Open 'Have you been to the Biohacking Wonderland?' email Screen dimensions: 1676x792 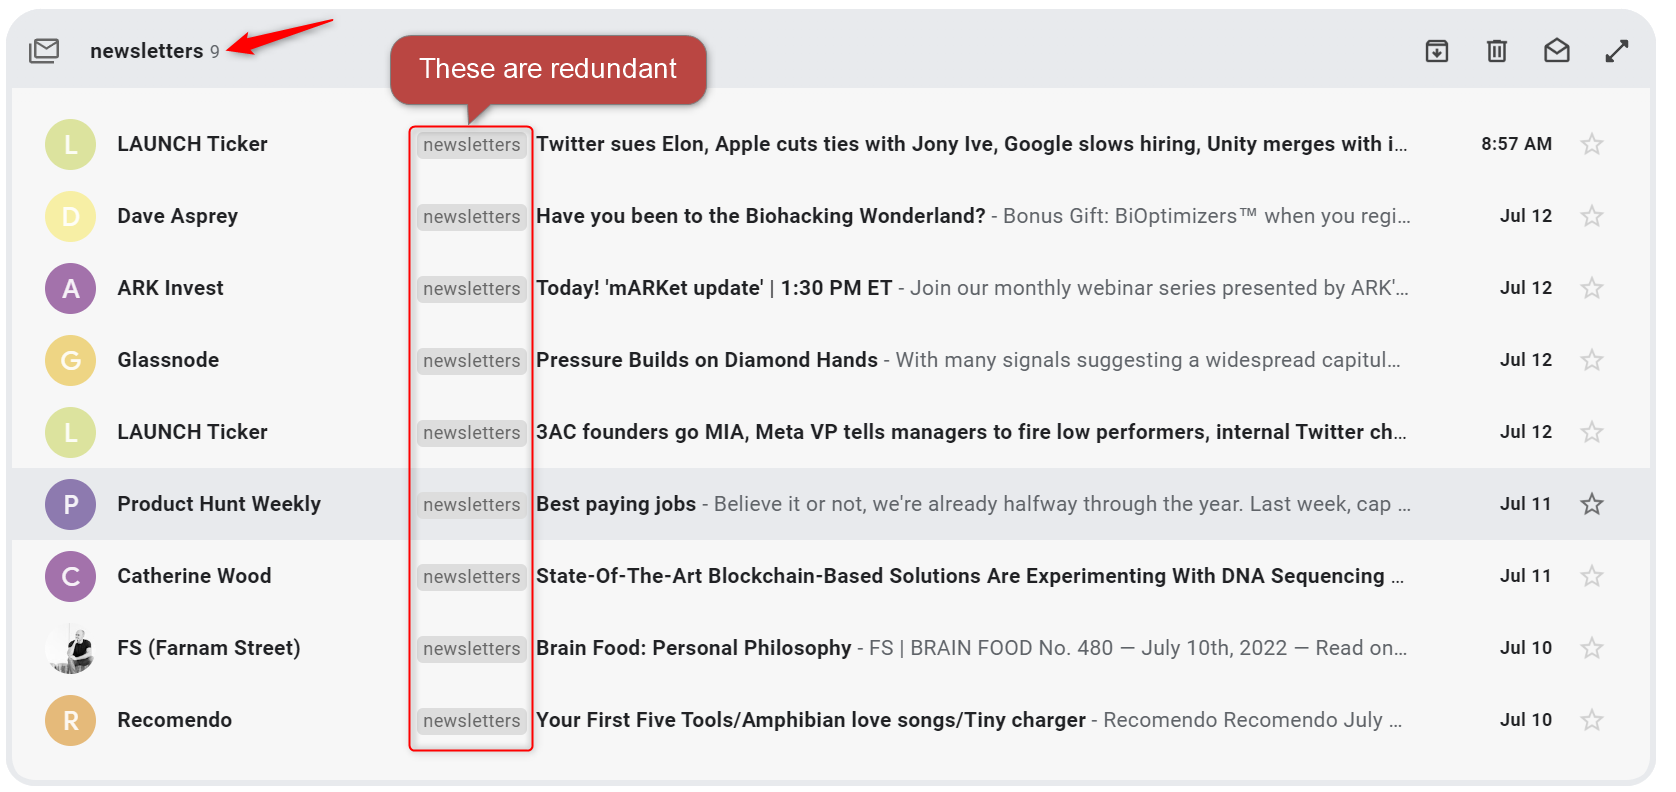(761, 216)
